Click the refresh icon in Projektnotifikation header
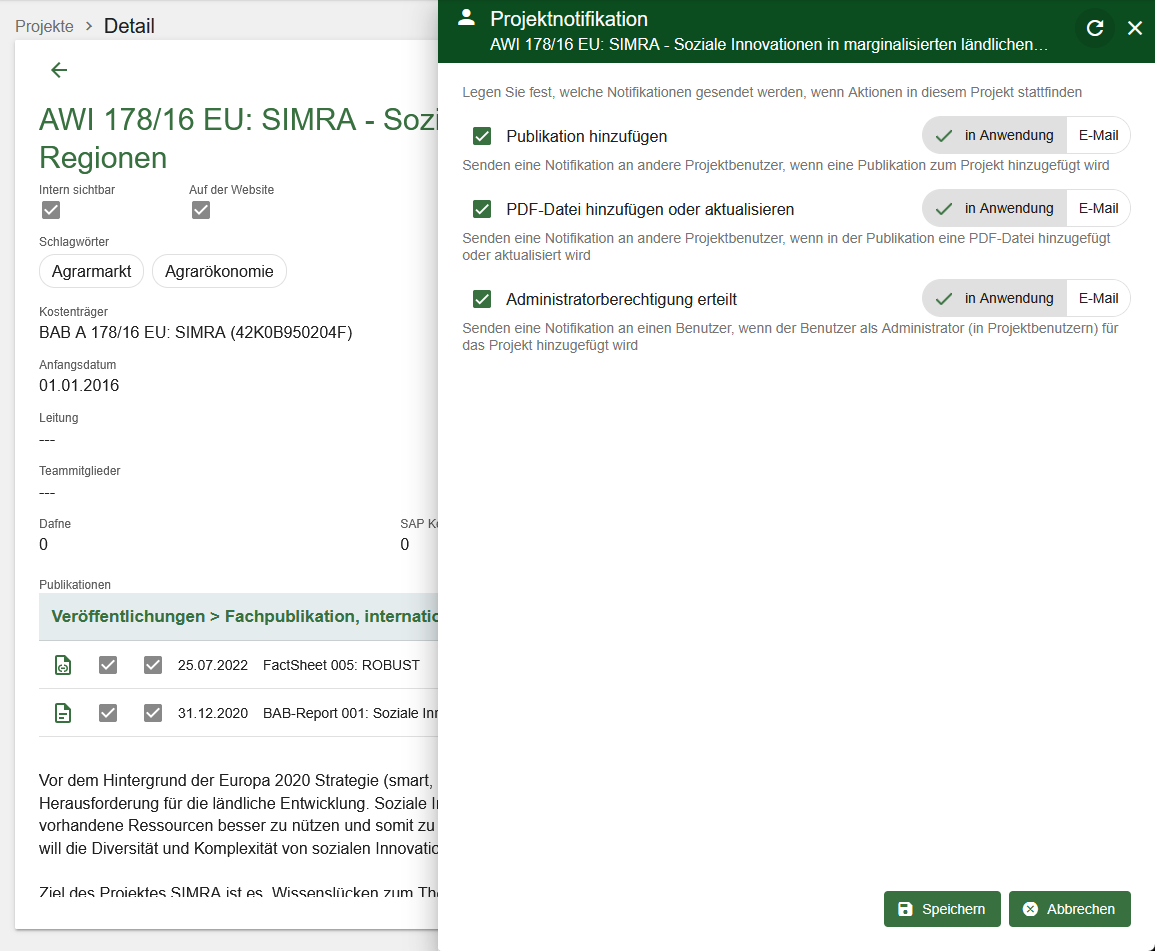The height and width of the screenshot is (951, 1155). pos(1095,28)
